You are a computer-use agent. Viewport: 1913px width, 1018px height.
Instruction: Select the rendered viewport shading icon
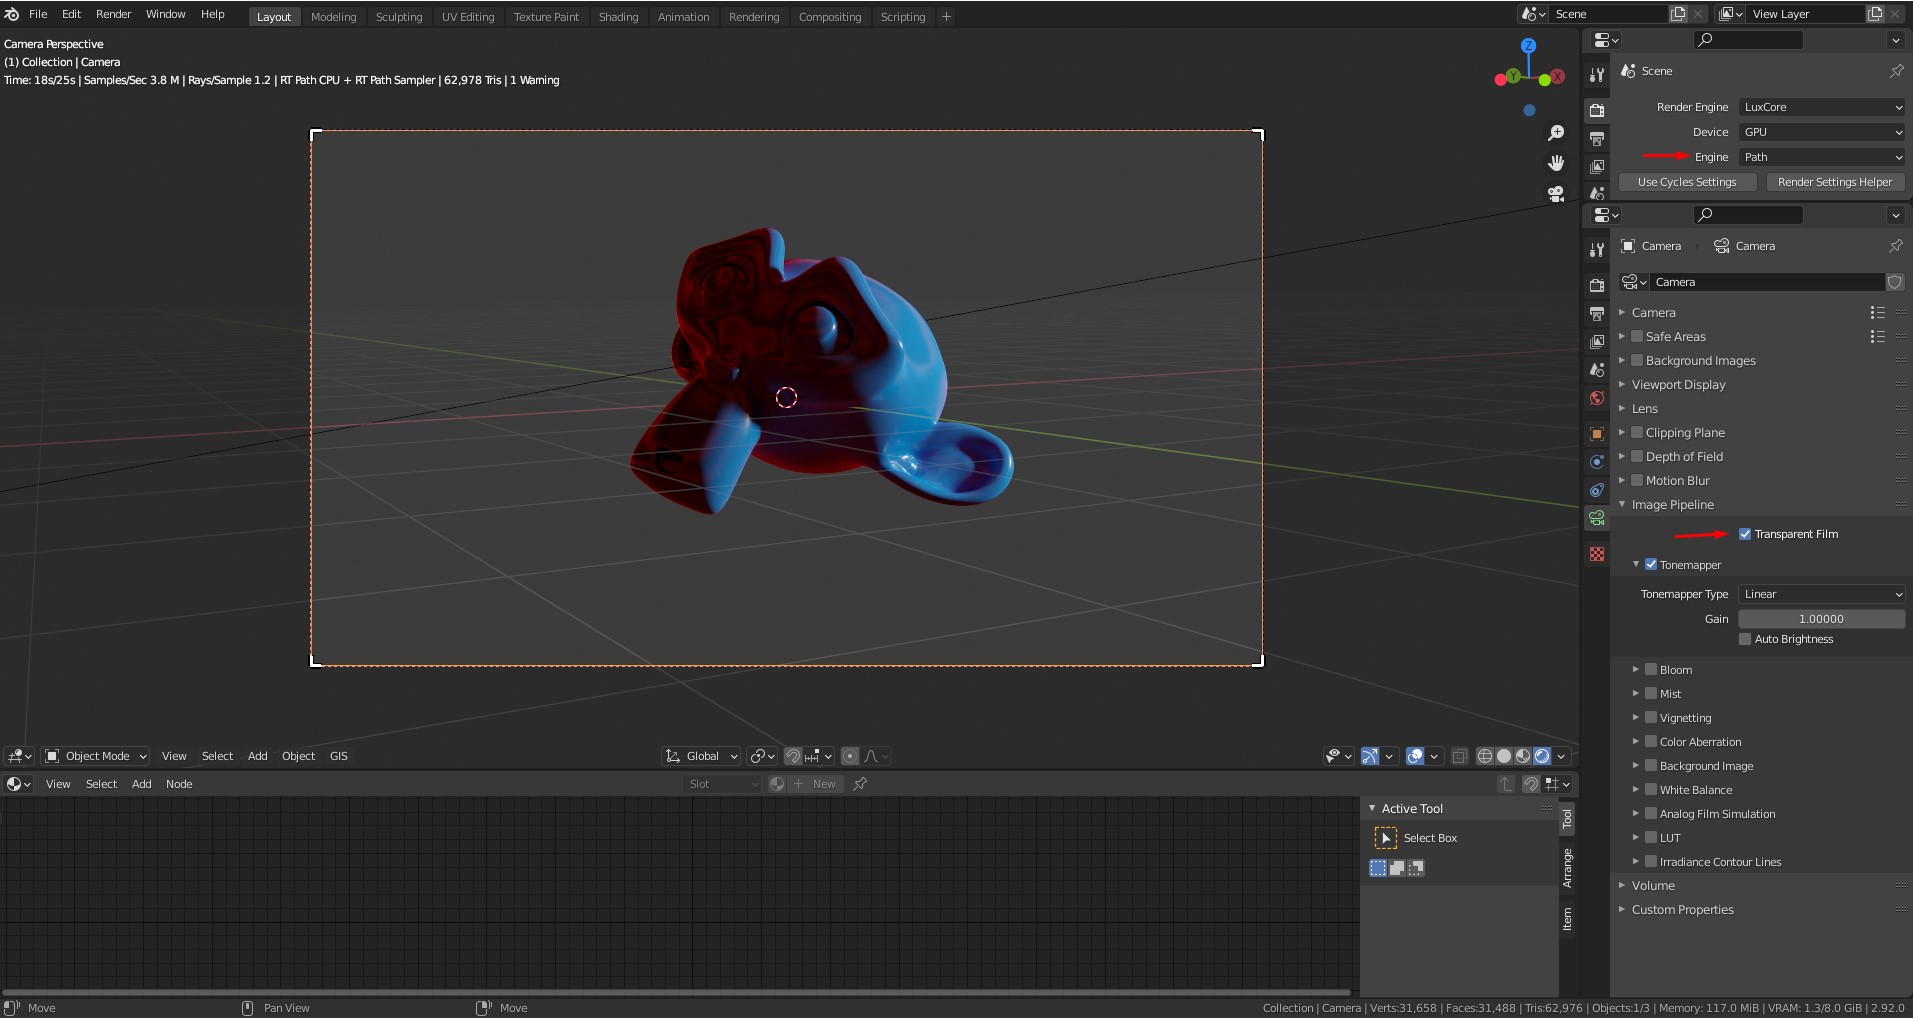pos(1542,756)
